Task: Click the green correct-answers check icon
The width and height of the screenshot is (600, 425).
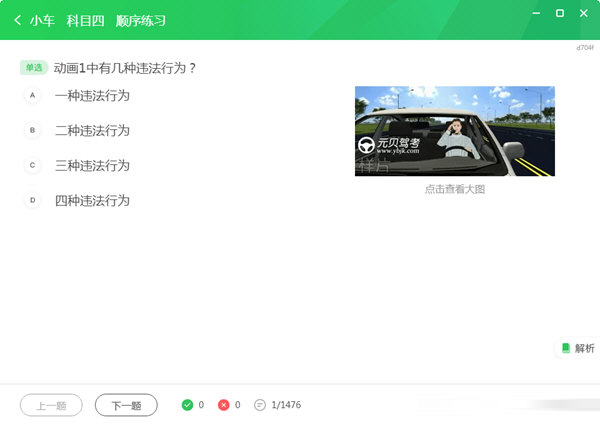Action: click(x=187, y=405)
